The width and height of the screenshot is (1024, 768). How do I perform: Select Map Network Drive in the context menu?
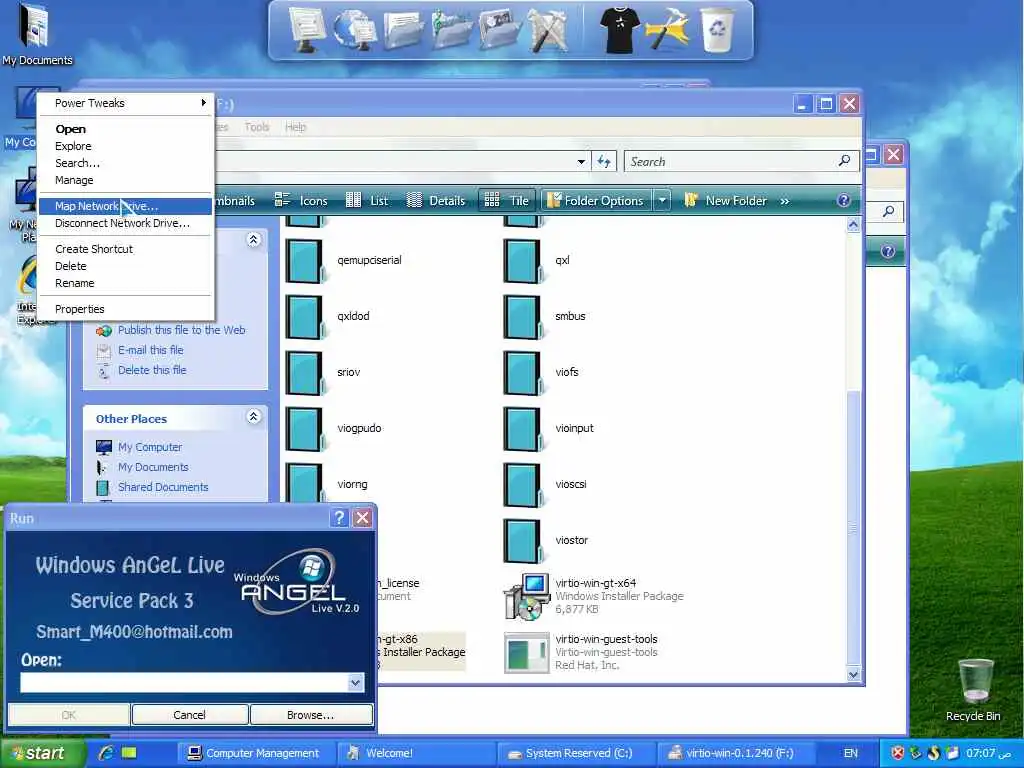coord(125,206)
